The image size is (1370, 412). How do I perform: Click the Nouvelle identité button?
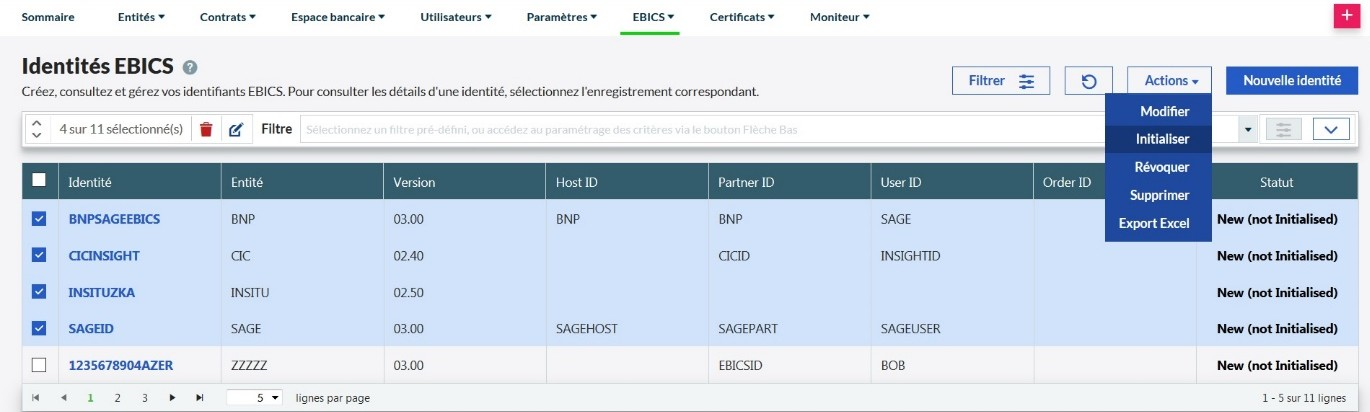click(x=1291, y=81)
